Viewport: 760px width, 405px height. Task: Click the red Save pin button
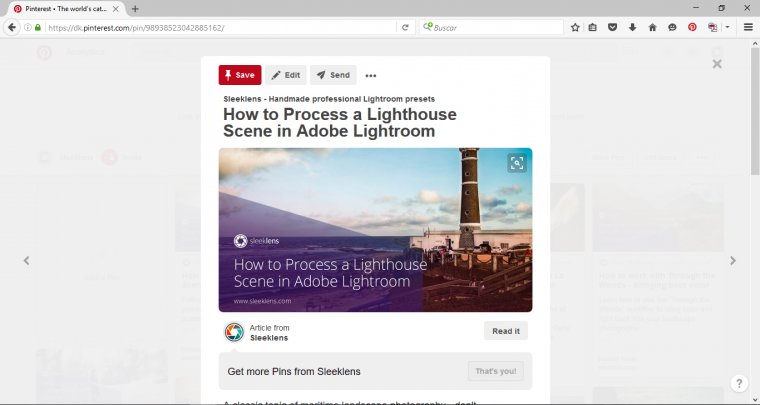click(x=239, y=75)
